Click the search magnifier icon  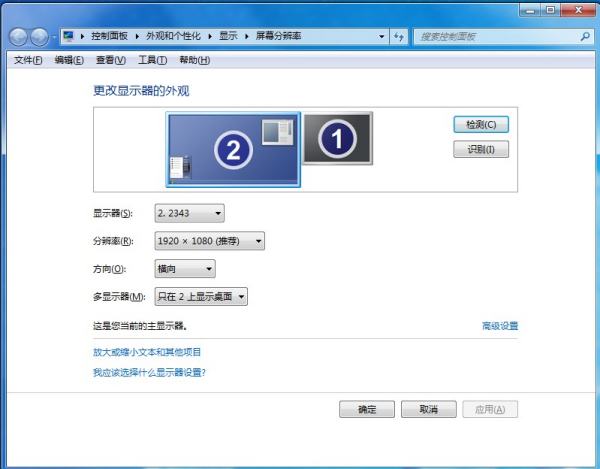pos(585,37)
